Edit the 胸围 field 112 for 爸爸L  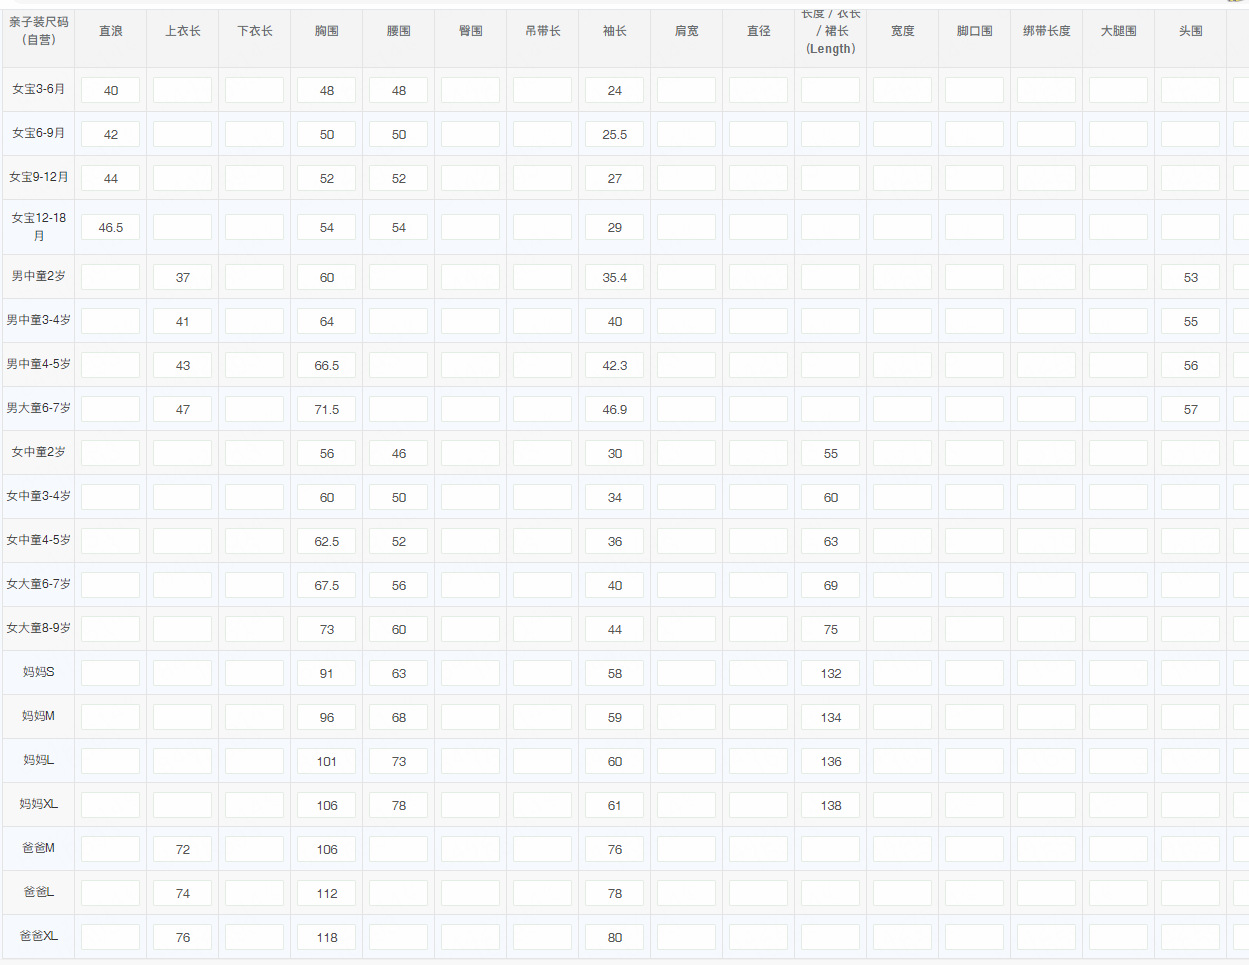pos(327,893)
